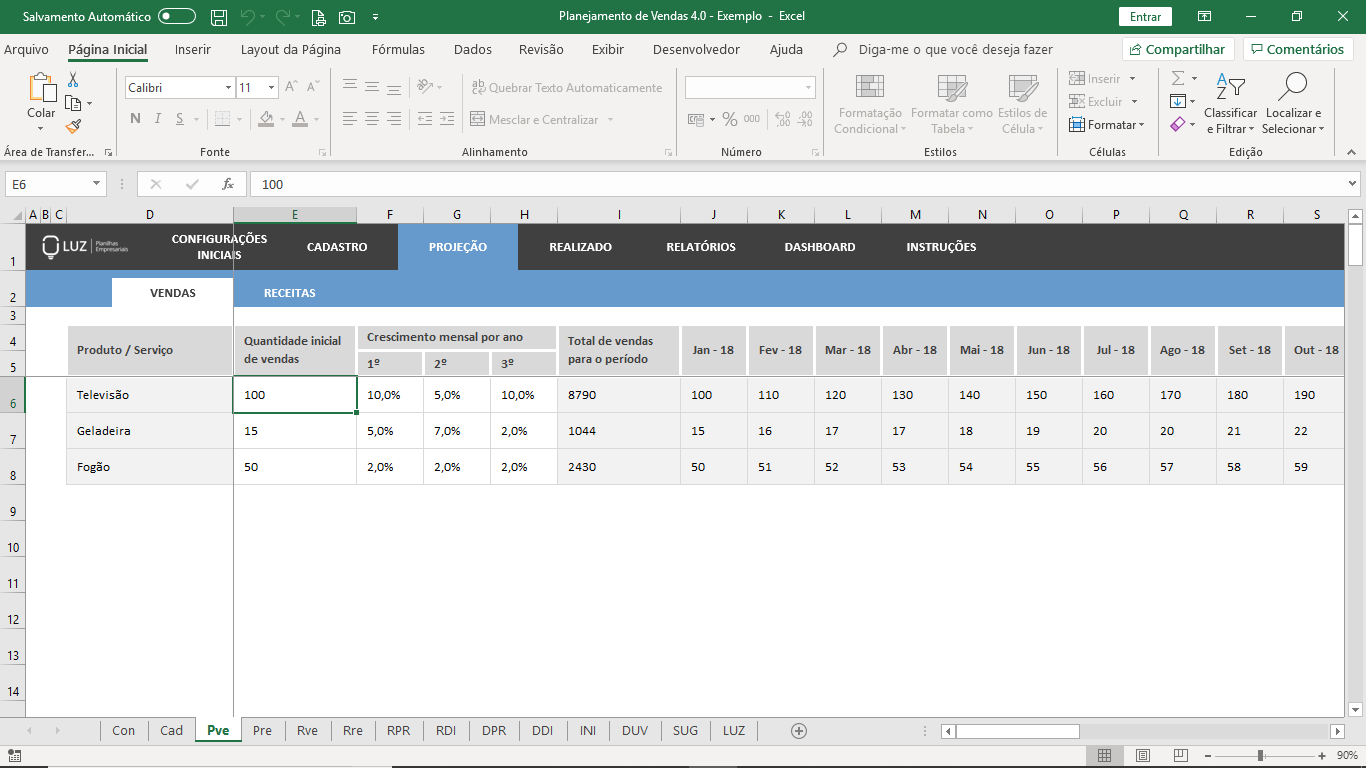
Task: Click the percent style icon
Action: [x=730, y=119]
